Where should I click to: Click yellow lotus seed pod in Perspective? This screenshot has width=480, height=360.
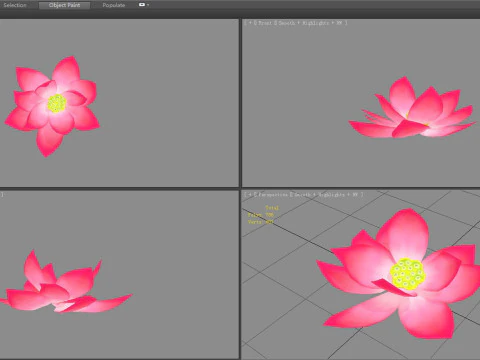pyautogui.click(x=408, y=274)
